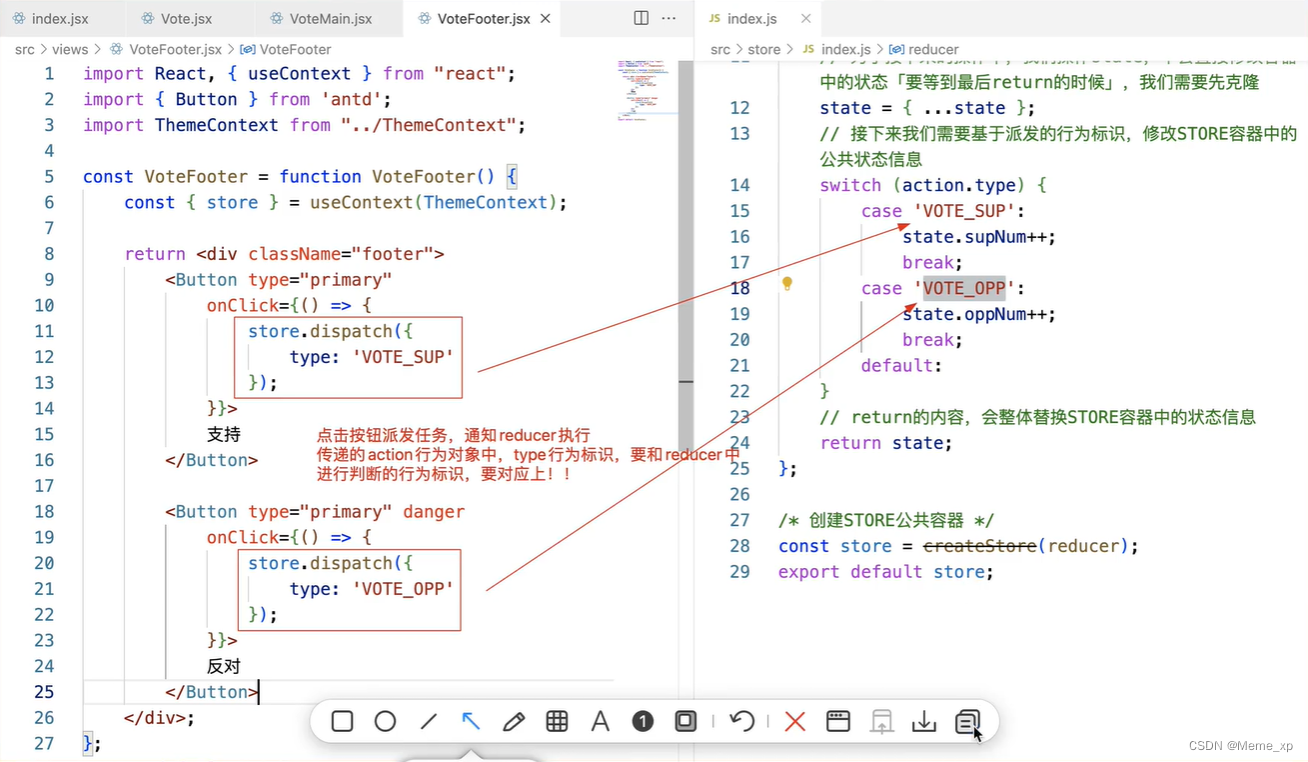Switch to the index.jsx tab

point(63,19)
